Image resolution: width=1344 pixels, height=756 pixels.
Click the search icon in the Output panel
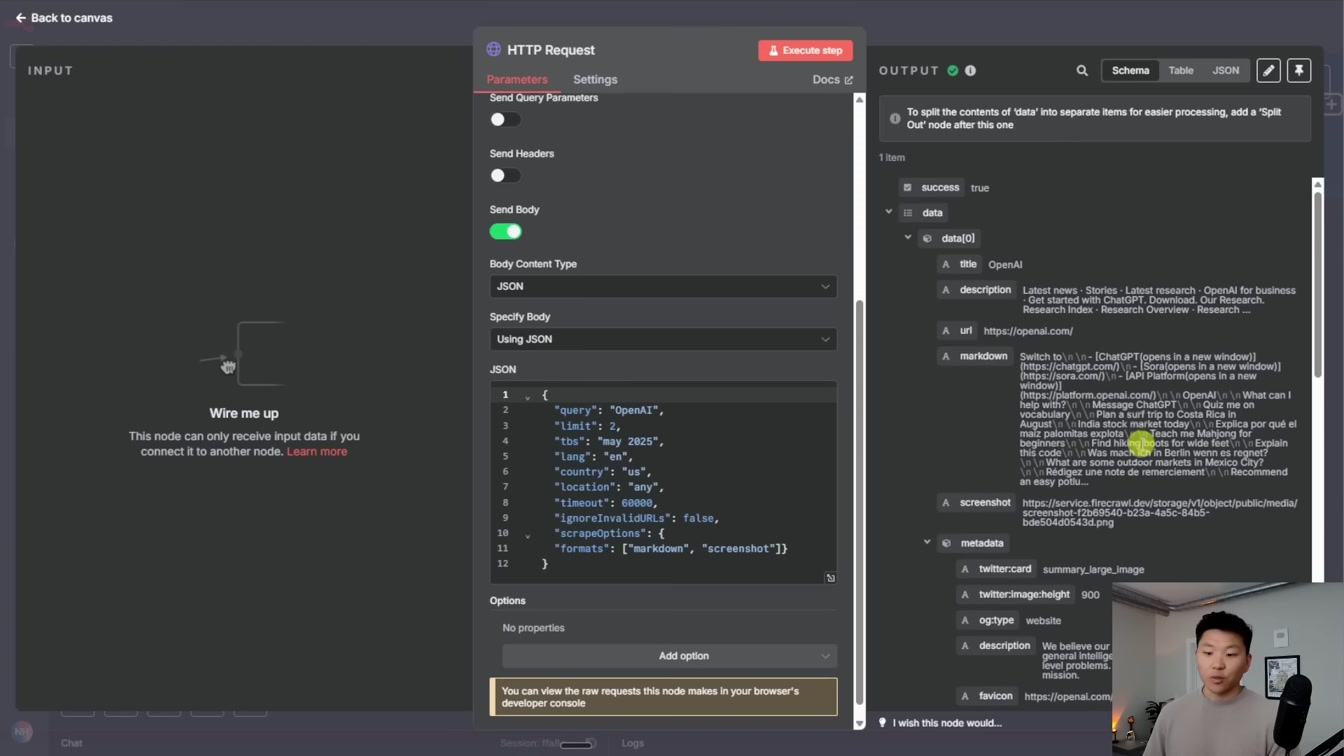1082,71
